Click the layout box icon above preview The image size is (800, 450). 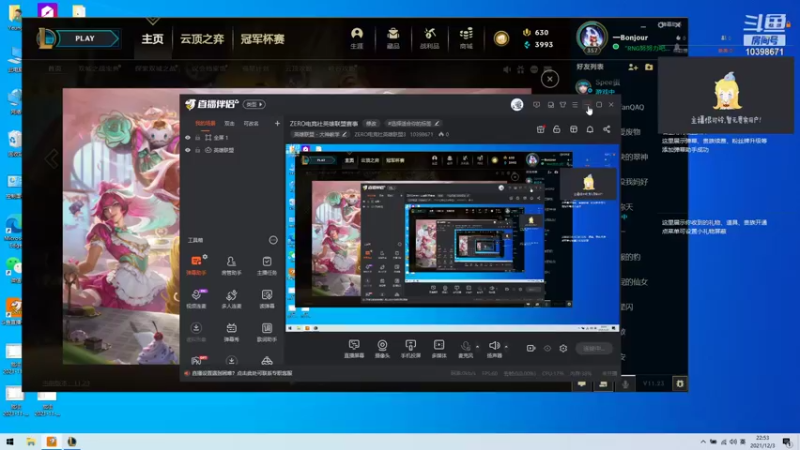pos(573,130)
